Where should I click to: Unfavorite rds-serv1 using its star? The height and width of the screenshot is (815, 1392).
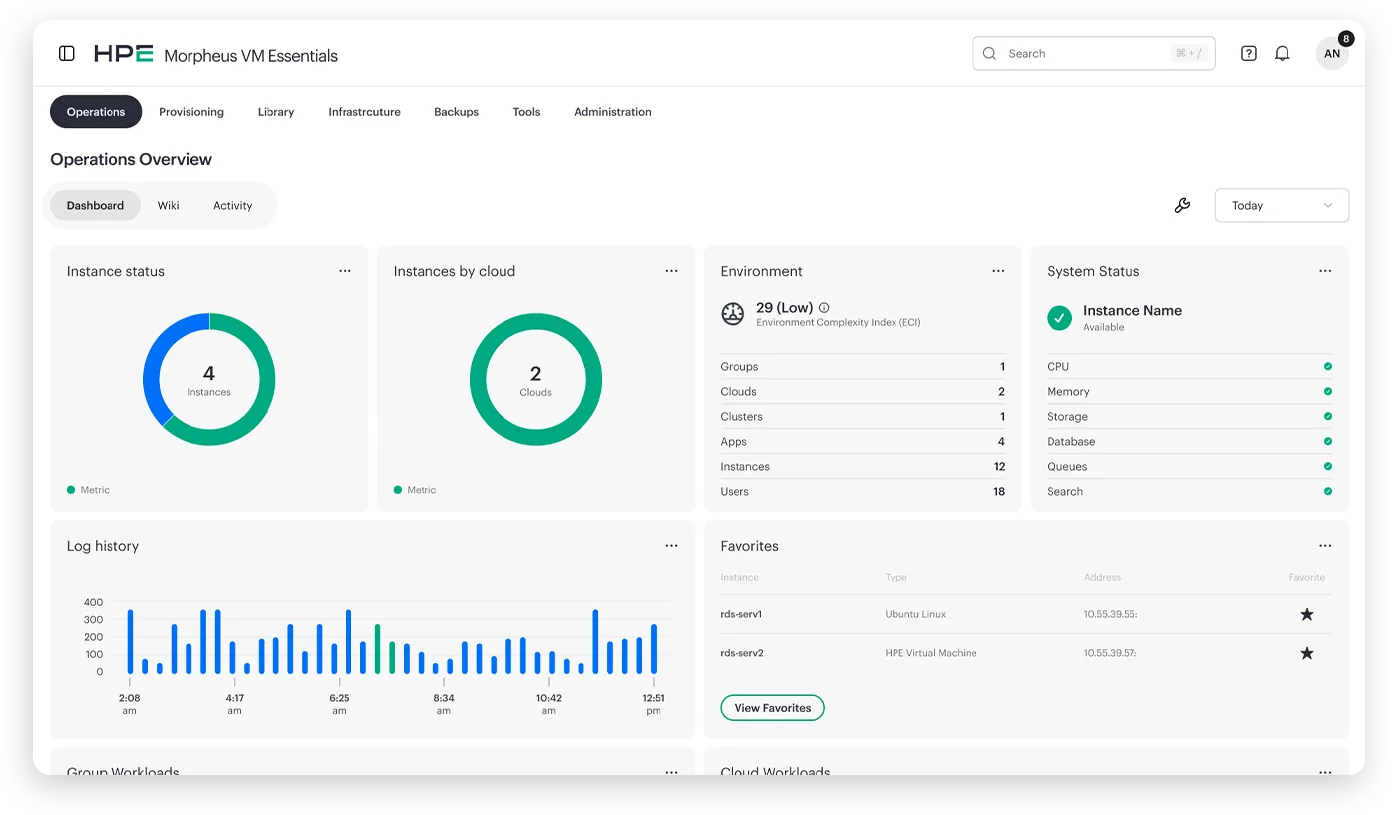coord(1306,614)
